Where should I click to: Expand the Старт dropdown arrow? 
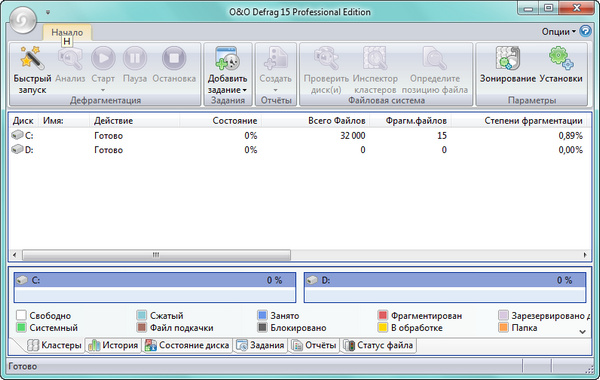103,90
